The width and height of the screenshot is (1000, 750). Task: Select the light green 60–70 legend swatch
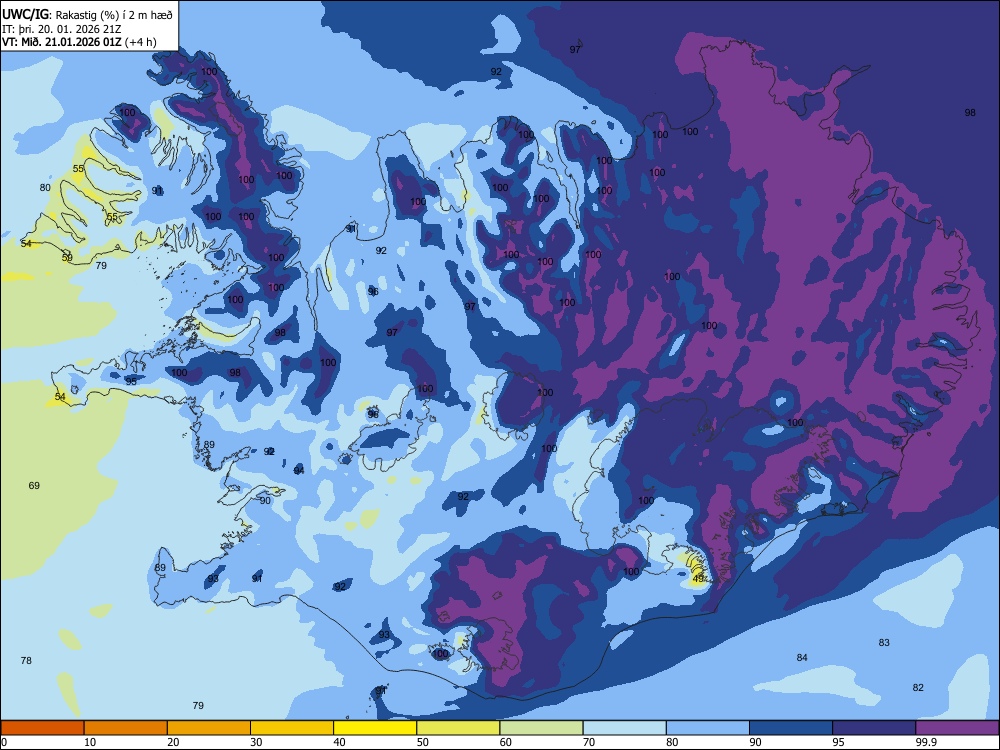(x=541, y=728)
